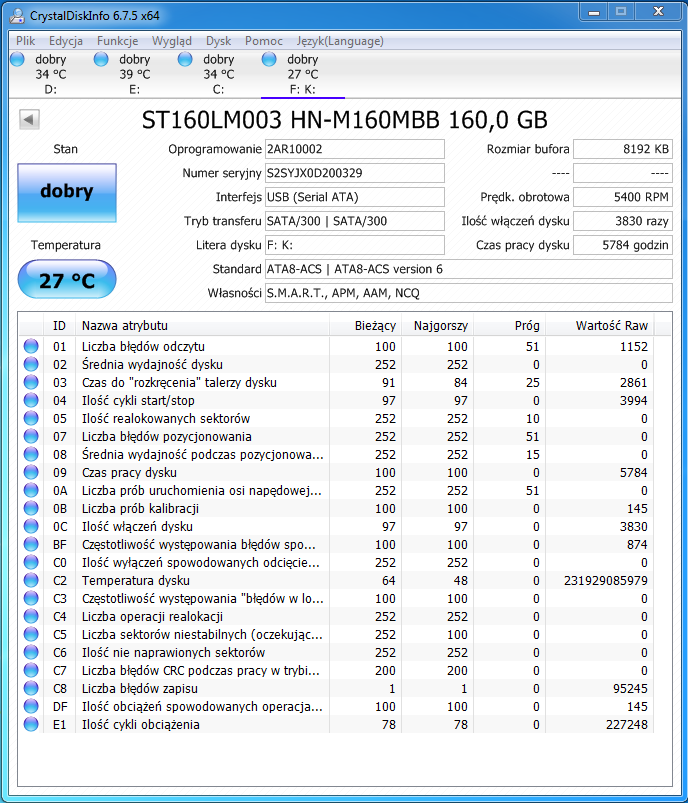
Task: Click status icon of attribute C3 row
Action: tap(31, 598)
